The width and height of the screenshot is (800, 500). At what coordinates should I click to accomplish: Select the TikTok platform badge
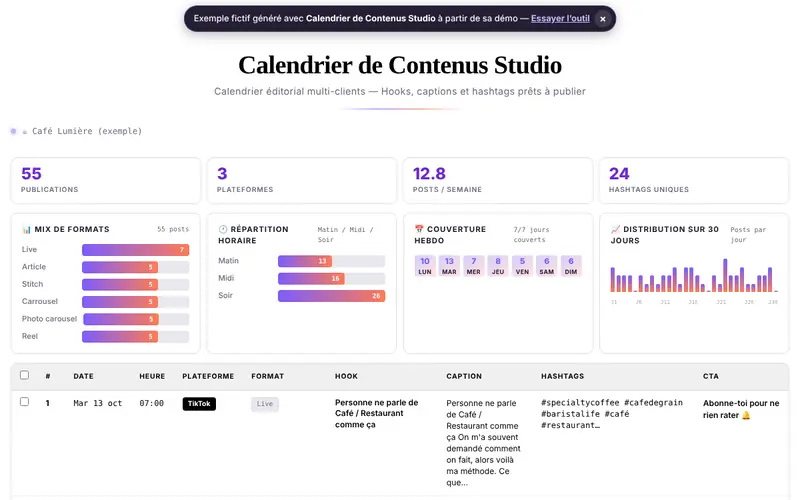[x=199, y=404]
